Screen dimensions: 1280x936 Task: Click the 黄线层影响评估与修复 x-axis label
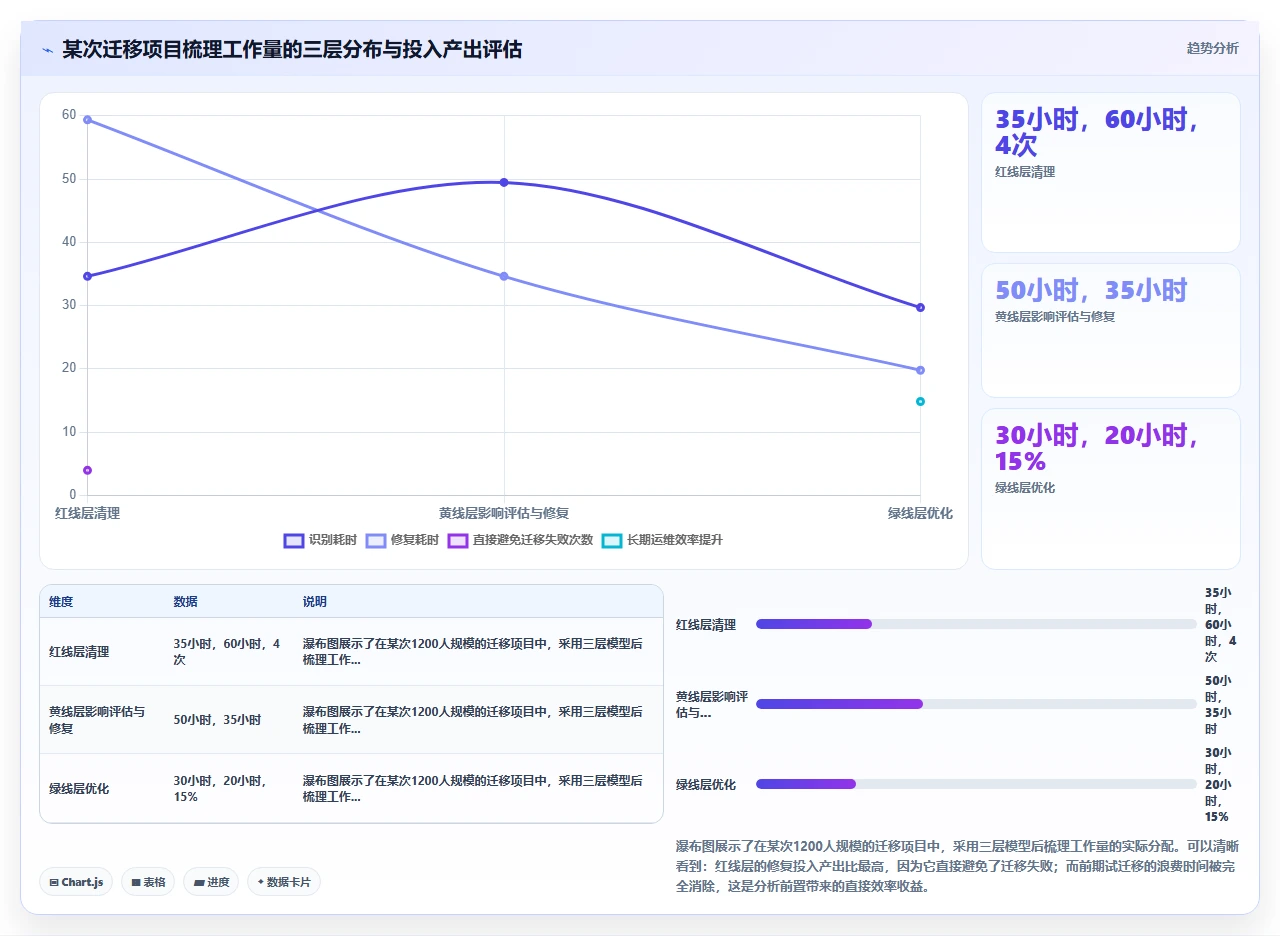[x=504, y=513]
